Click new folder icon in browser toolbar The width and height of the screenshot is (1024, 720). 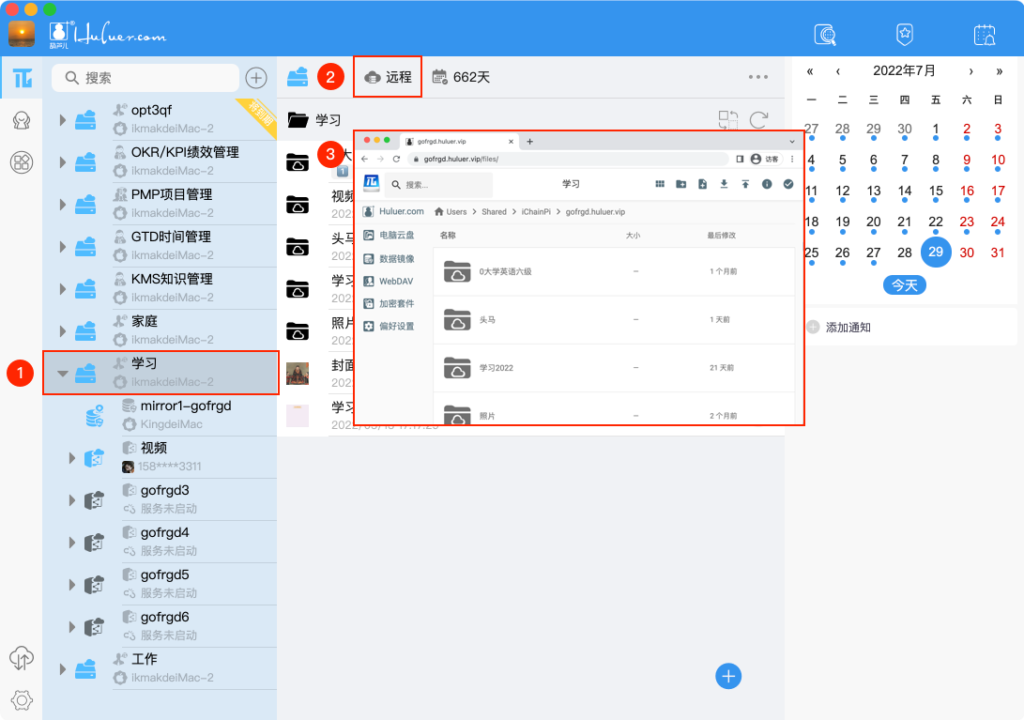point(681,184)
